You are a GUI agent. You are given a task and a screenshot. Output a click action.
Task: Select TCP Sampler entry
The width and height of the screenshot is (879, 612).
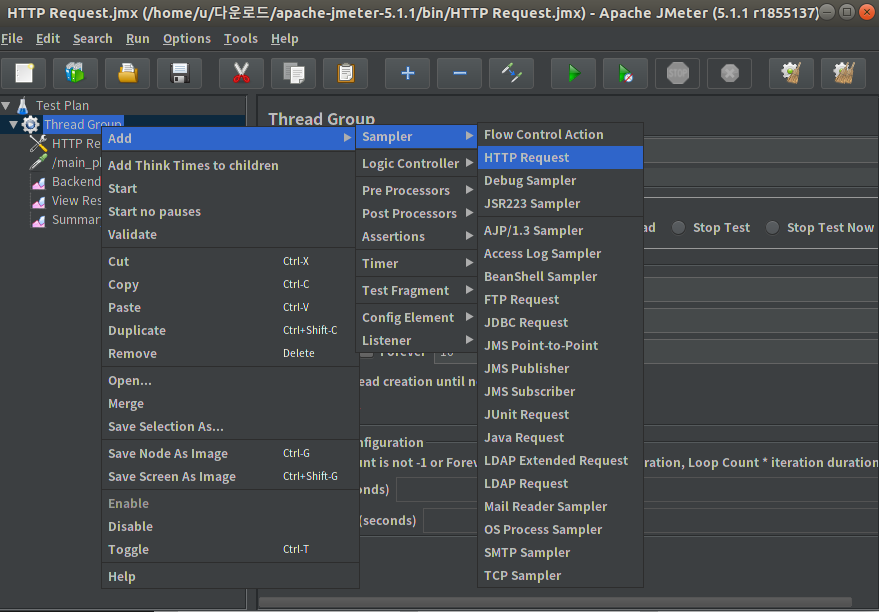click(x=560, y=576)
